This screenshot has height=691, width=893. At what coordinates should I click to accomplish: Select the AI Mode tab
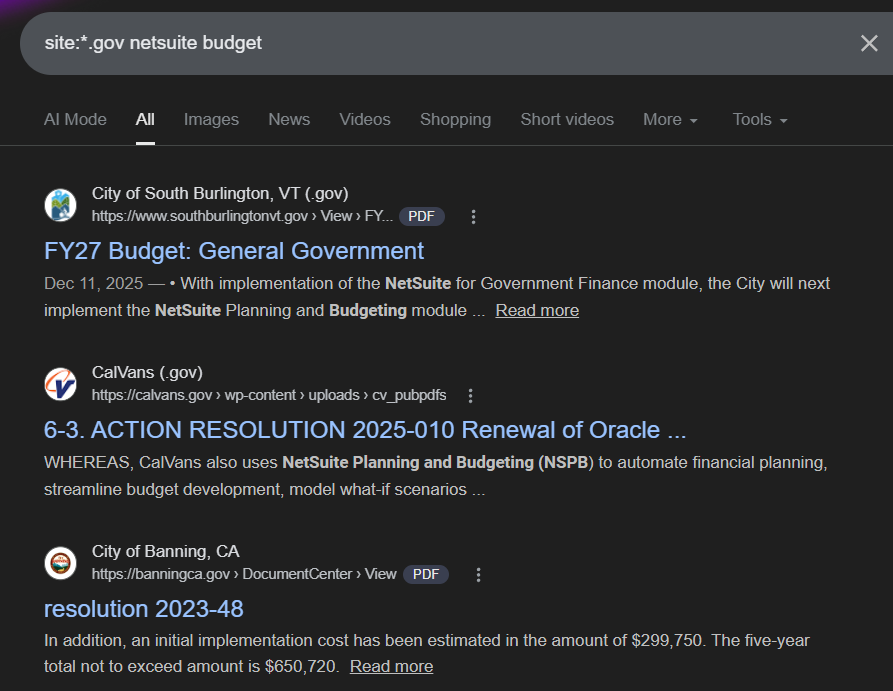tap(75, 119)
